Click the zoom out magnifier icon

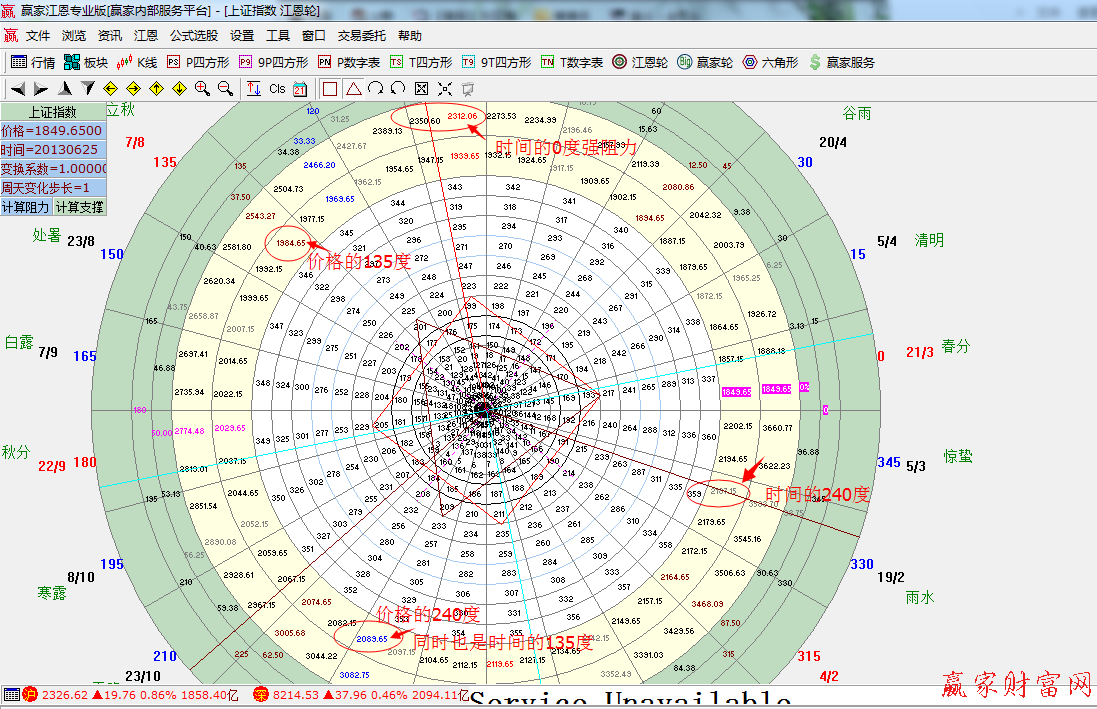coord(225,88)
